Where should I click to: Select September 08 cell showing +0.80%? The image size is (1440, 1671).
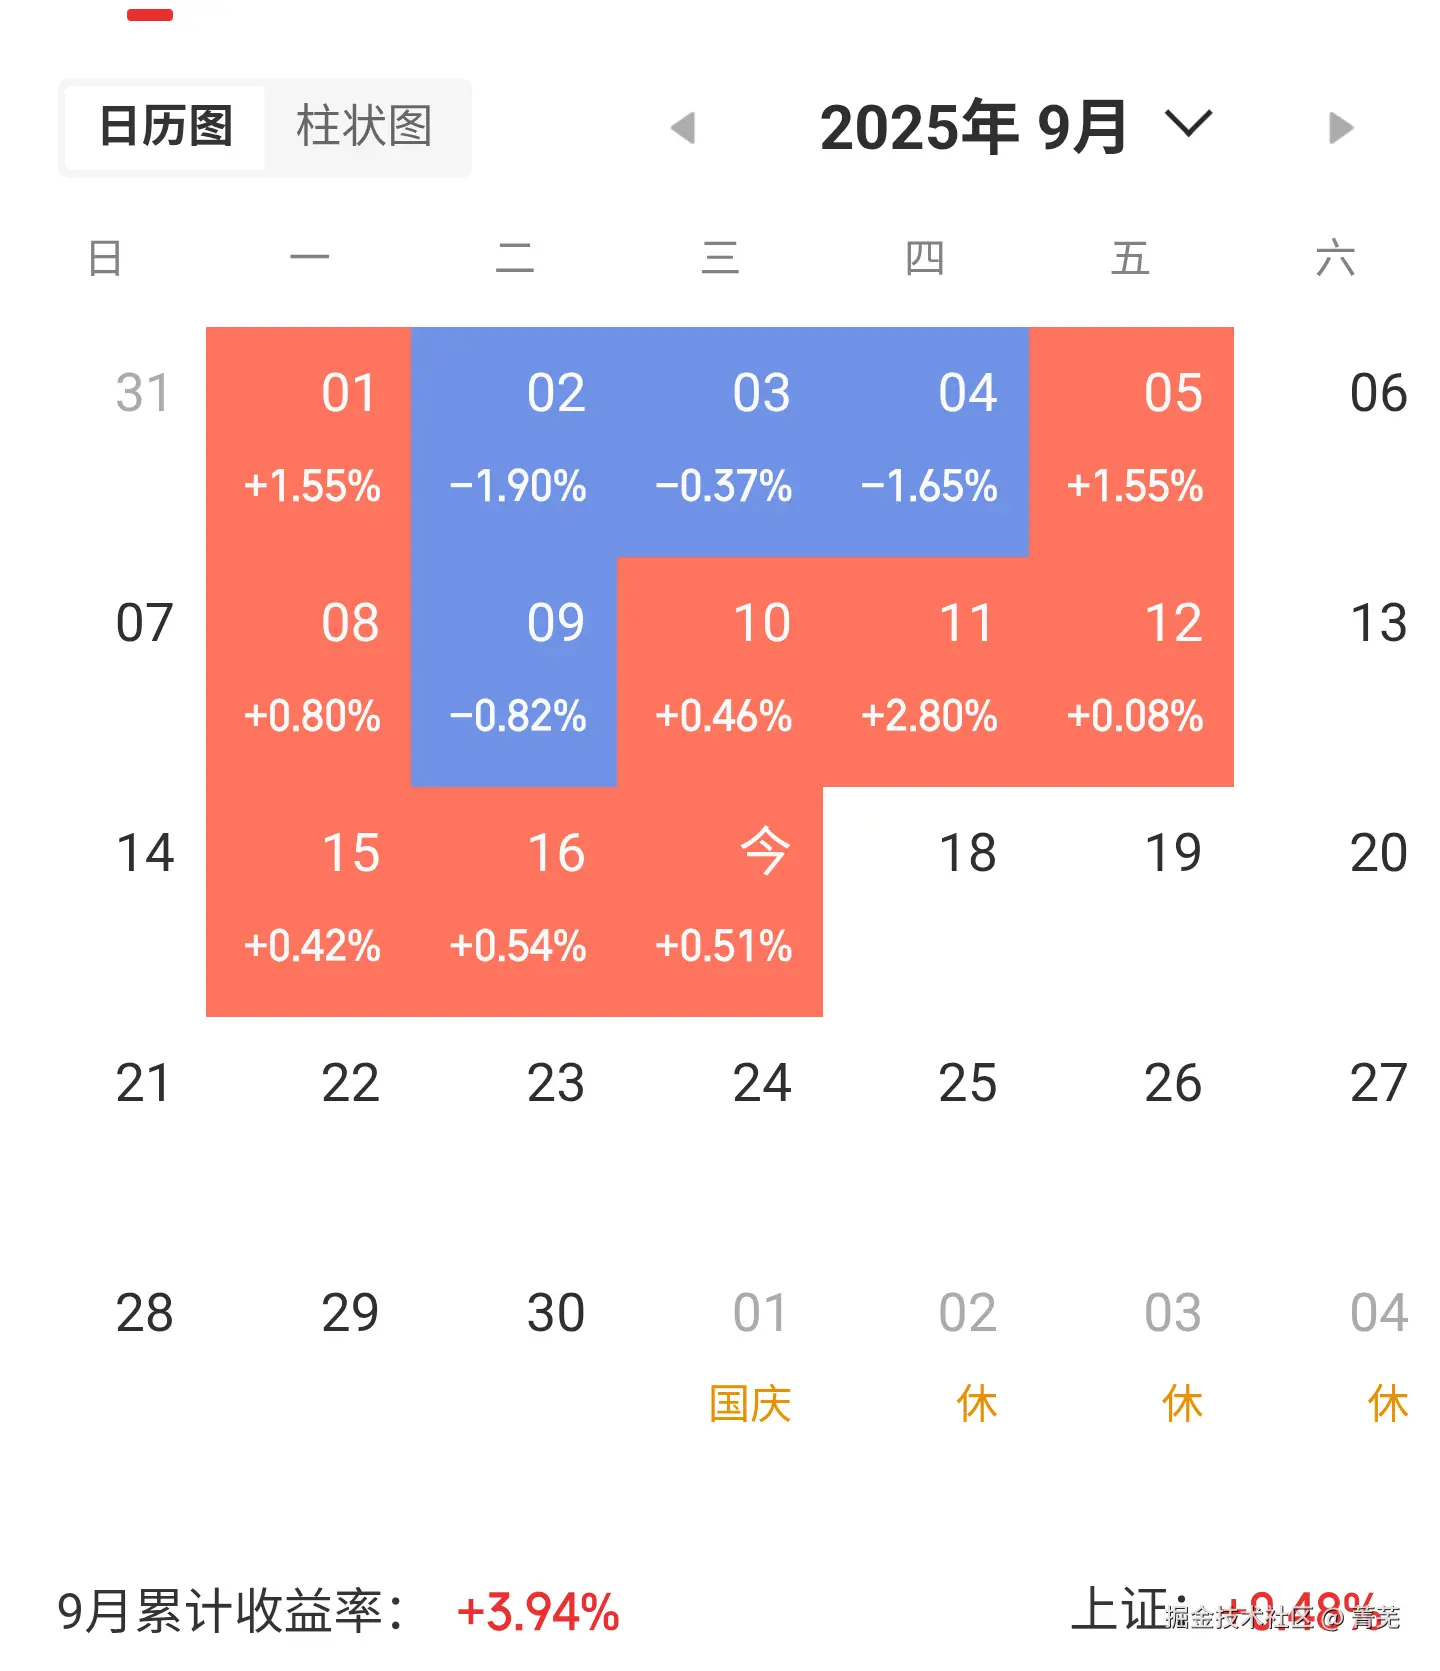click(x=309, y=671)
